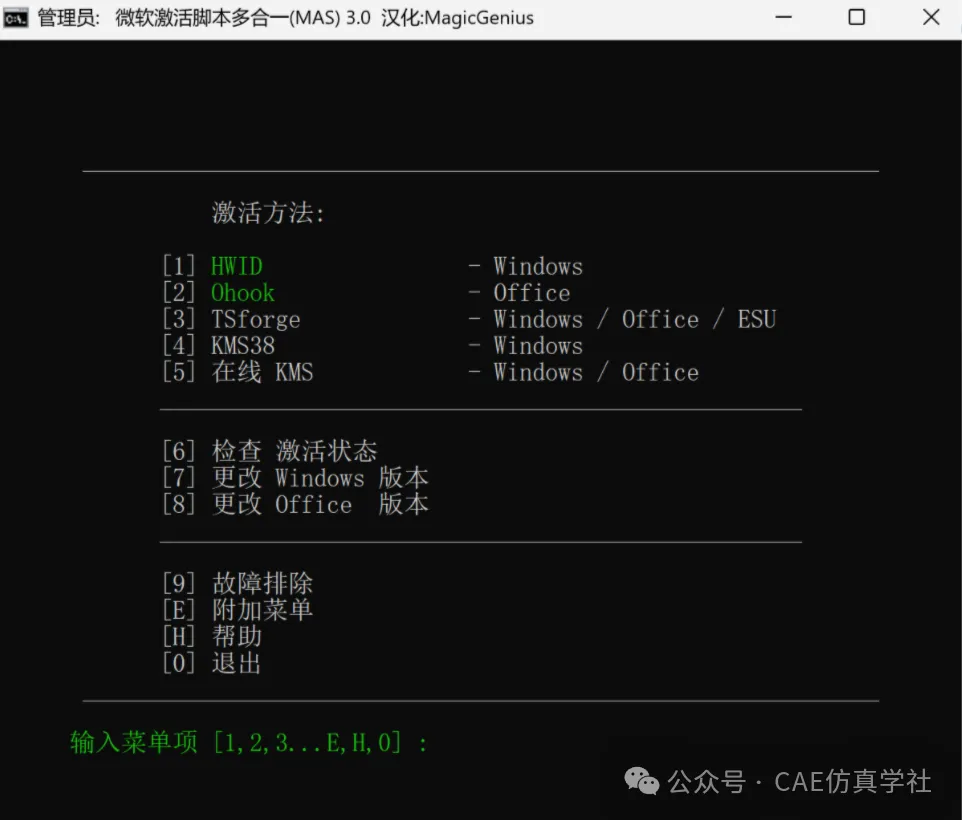Viewport: 962px width, 820px height.
Task: Click "Windows / Office / ESU" on the TSforge row
Action: 635,319
